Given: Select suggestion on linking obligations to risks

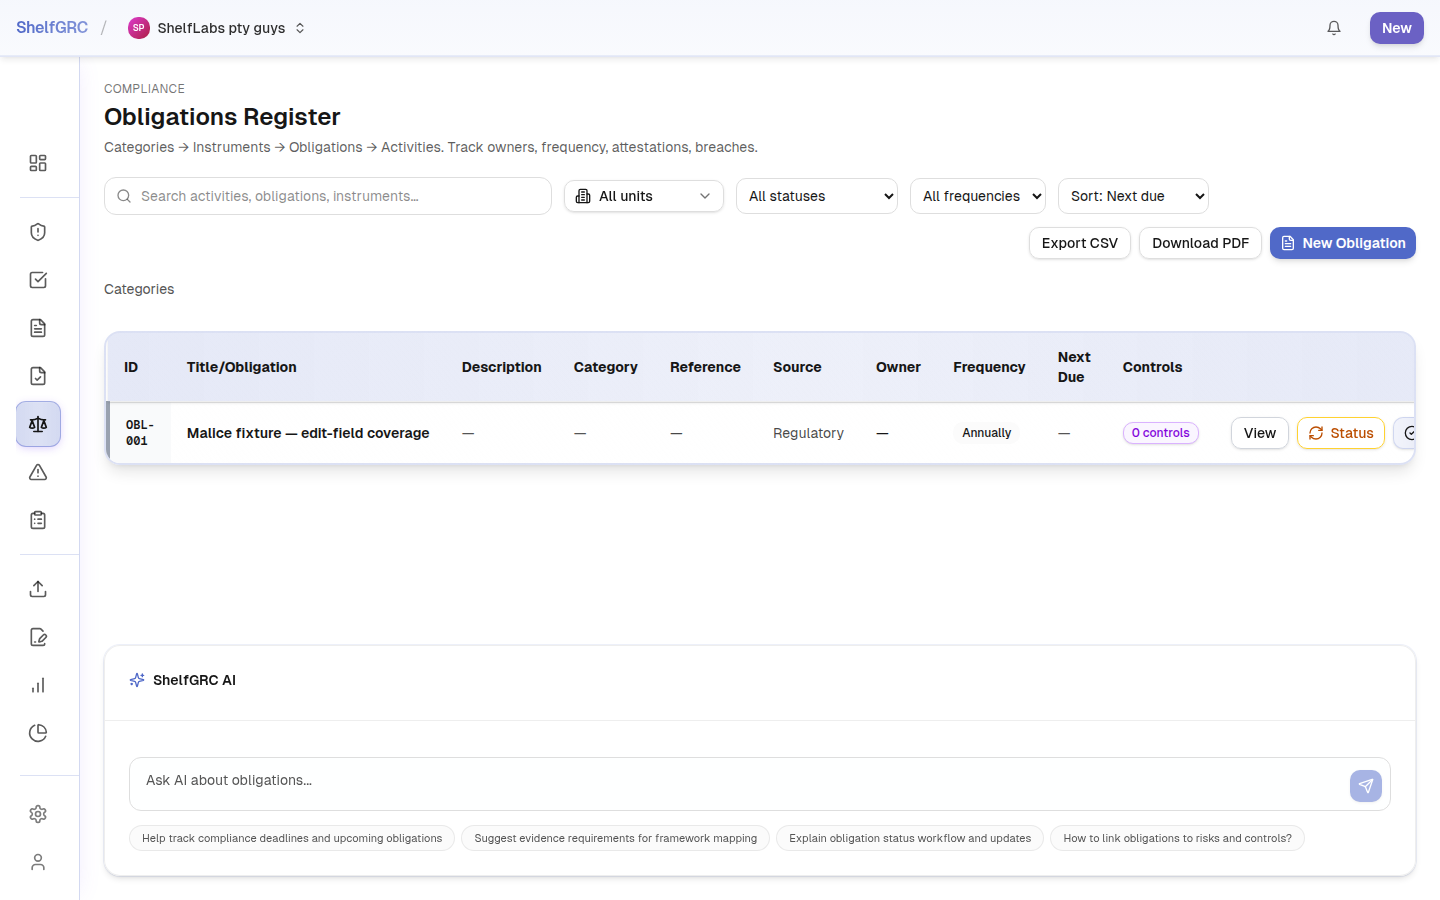Looking at the screenshot, I should click(x=1177, y=838).
